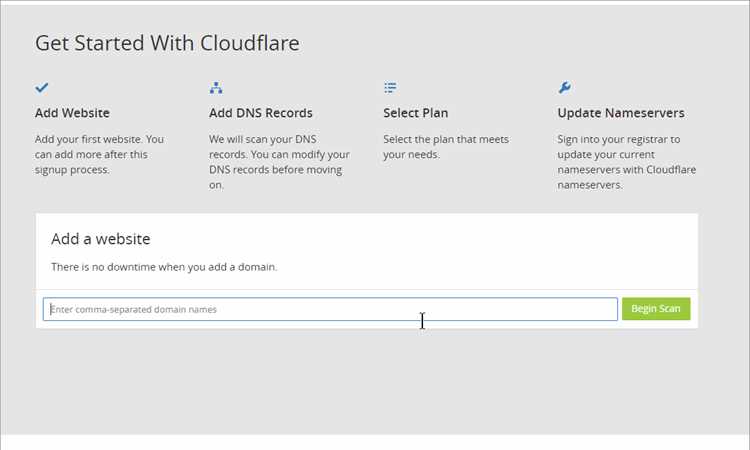Screen dimensions: 750x450
Task: Select the Add DNS Records step heading
Action: pyautogui.click(x=261, y=113)
